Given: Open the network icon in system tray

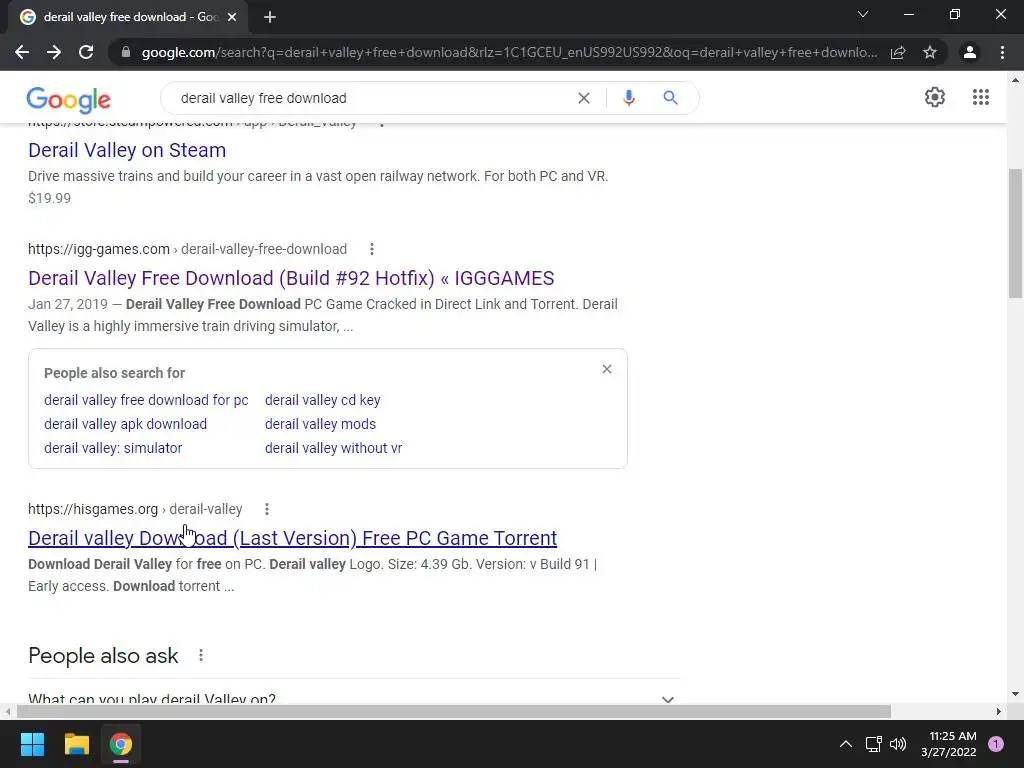Looking at the screenshot, I should 873,744.
